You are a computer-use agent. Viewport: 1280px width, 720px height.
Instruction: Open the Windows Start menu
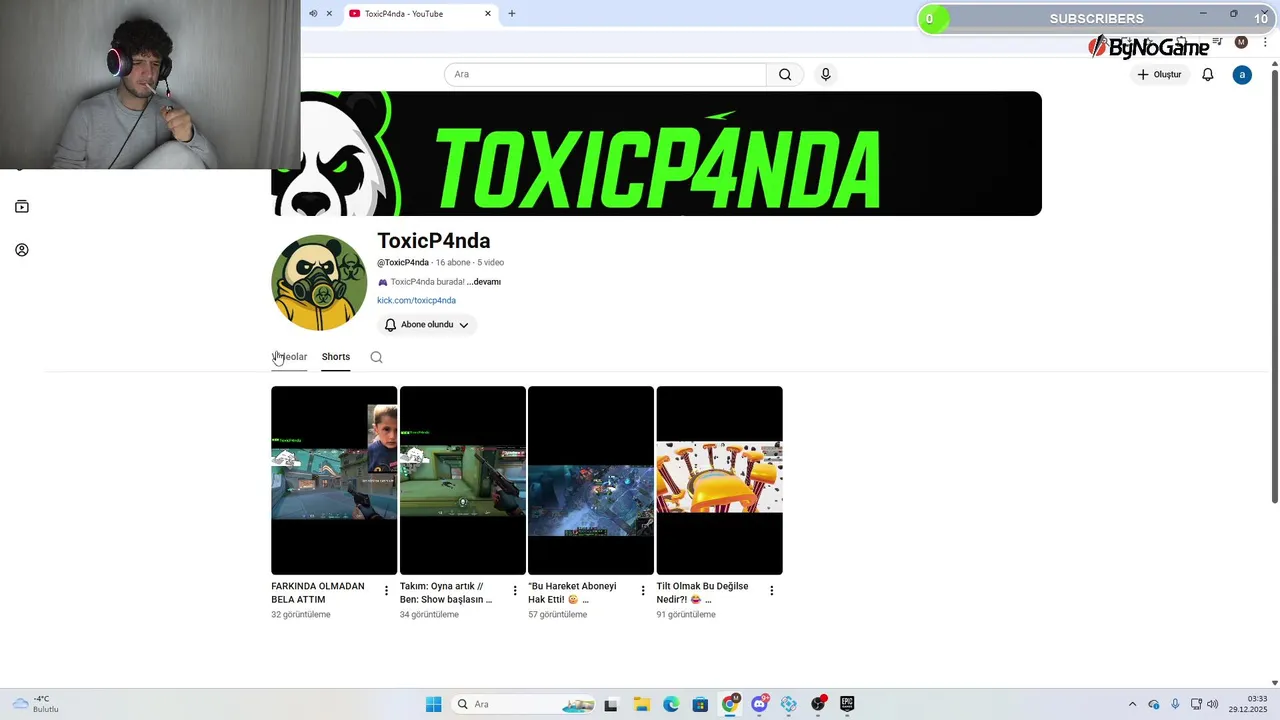point(433,704)
